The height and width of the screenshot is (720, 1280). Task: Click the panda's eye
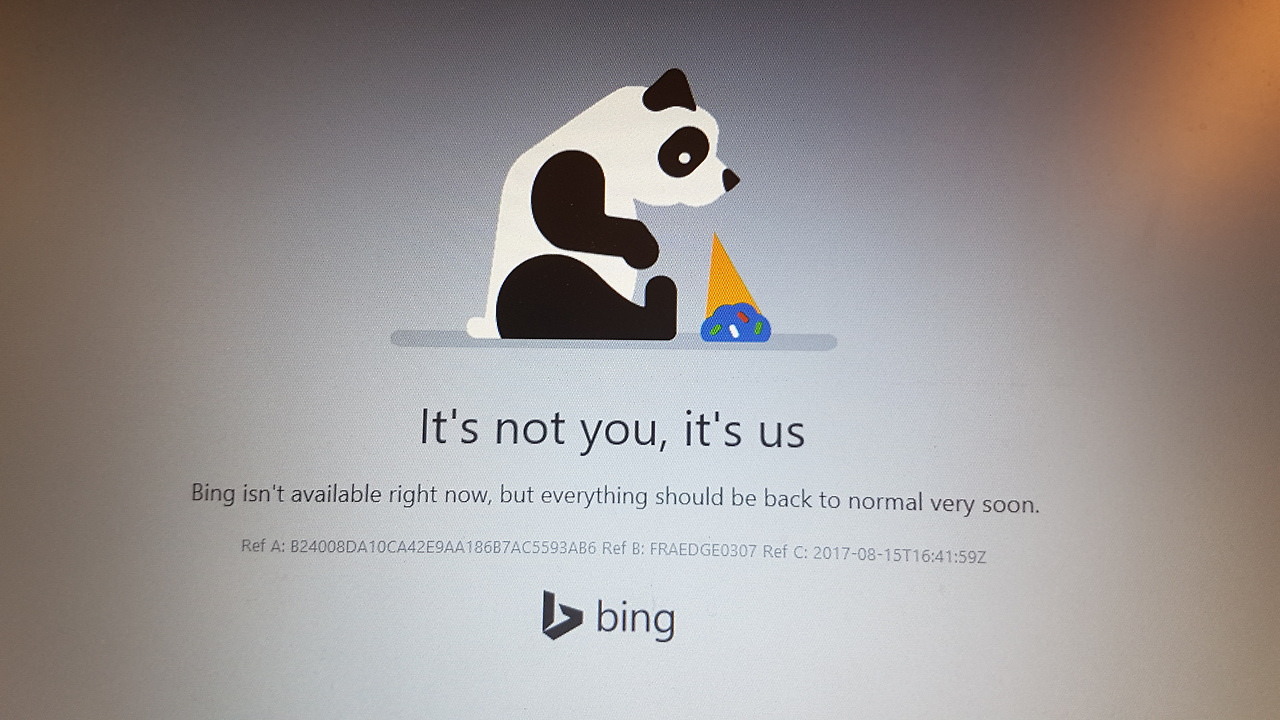point(683,157)
